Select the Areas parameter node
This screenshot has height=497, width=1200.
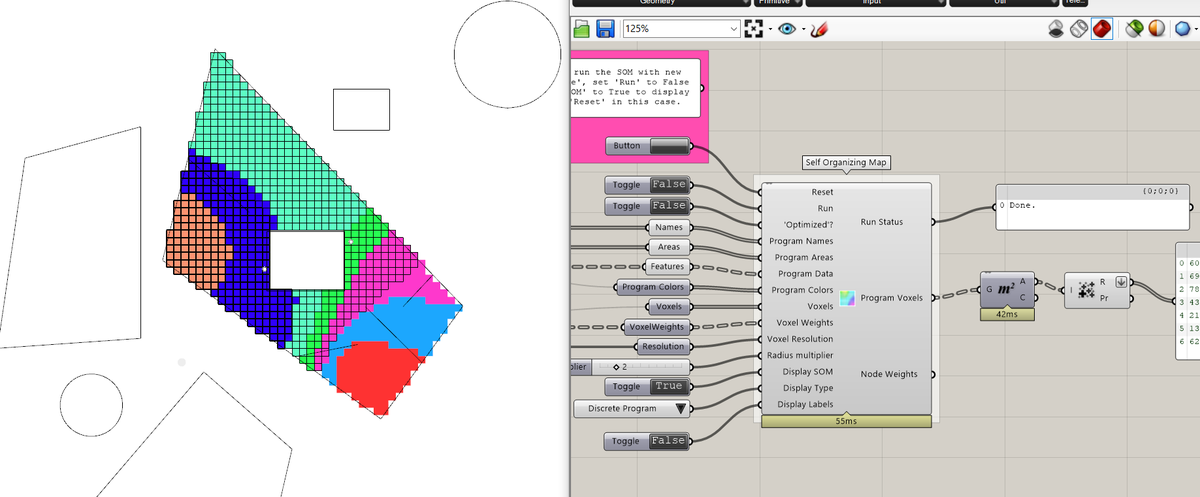(669, 247)
